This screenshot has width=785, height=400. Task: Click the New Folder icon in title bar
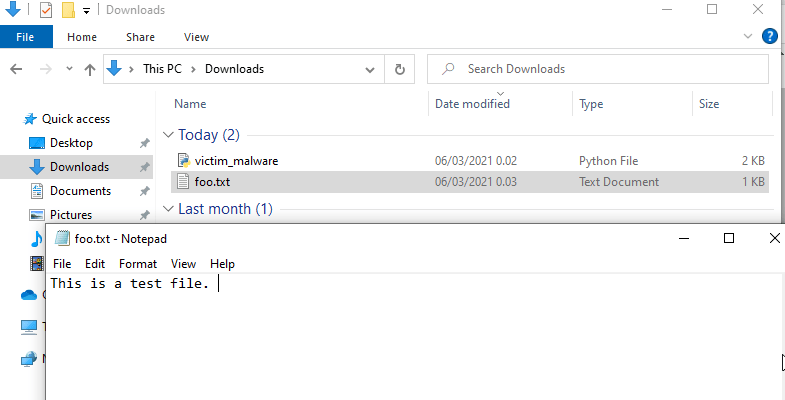click(68, 10)
